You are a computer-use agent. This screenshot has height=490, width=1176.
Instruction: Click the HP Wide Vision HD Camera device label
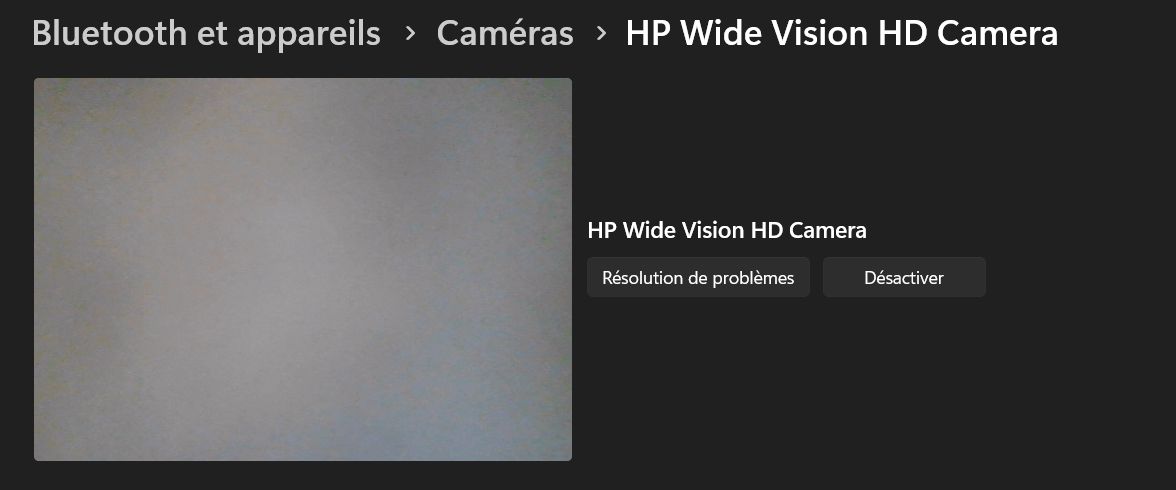(727, 230)
